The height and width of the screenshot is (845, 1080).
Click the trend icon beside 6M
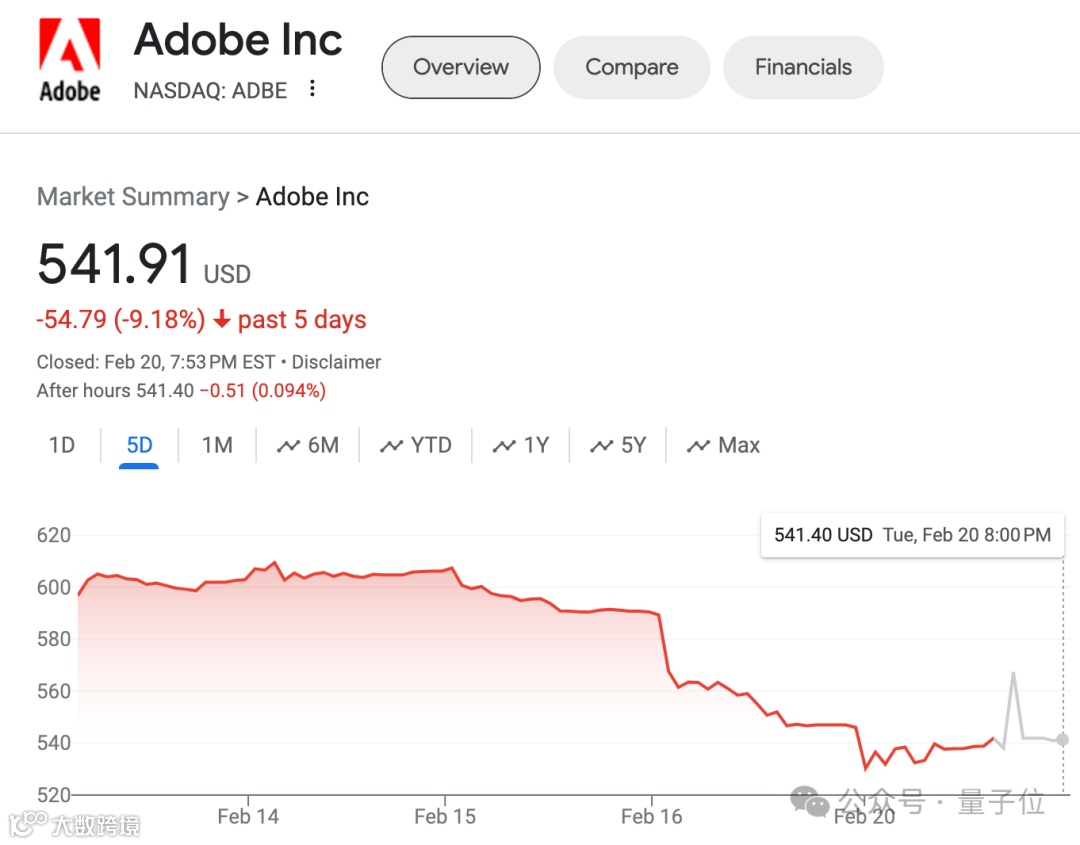pyautogui.click(x=289, y=446)
